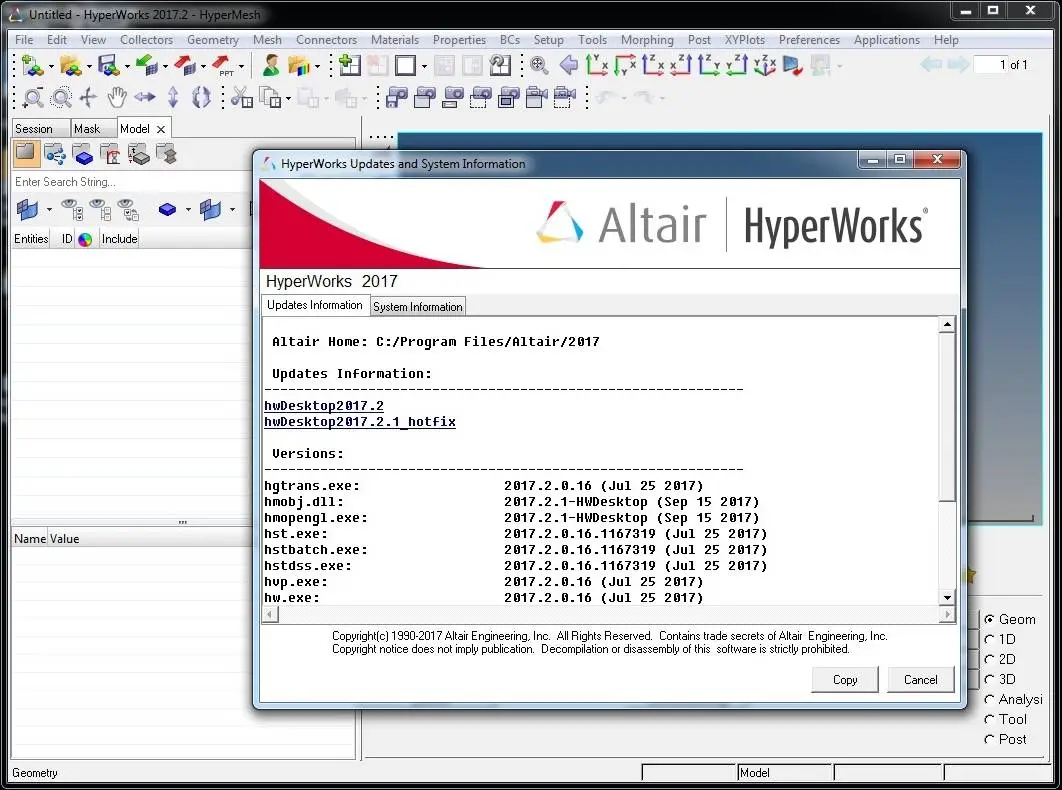1062x790 pixels.
Task: Click the scroll down arrow in the dialog
Action: pyautogui.click(x=947, y=598)
